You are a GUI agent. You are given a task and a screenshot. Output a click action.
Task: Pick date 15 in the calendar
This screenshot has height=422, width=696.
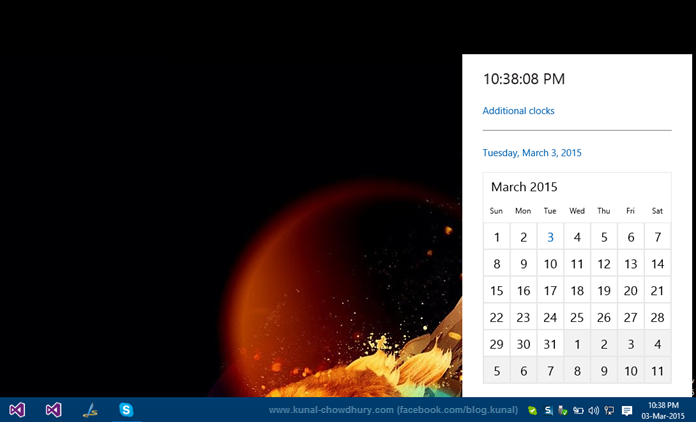coord(497,291)
